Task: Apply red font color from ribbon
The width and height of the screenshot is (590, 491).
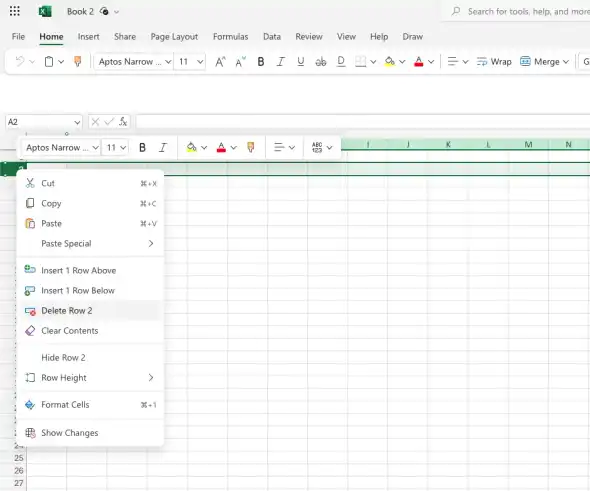Action: tap(418, 62)
